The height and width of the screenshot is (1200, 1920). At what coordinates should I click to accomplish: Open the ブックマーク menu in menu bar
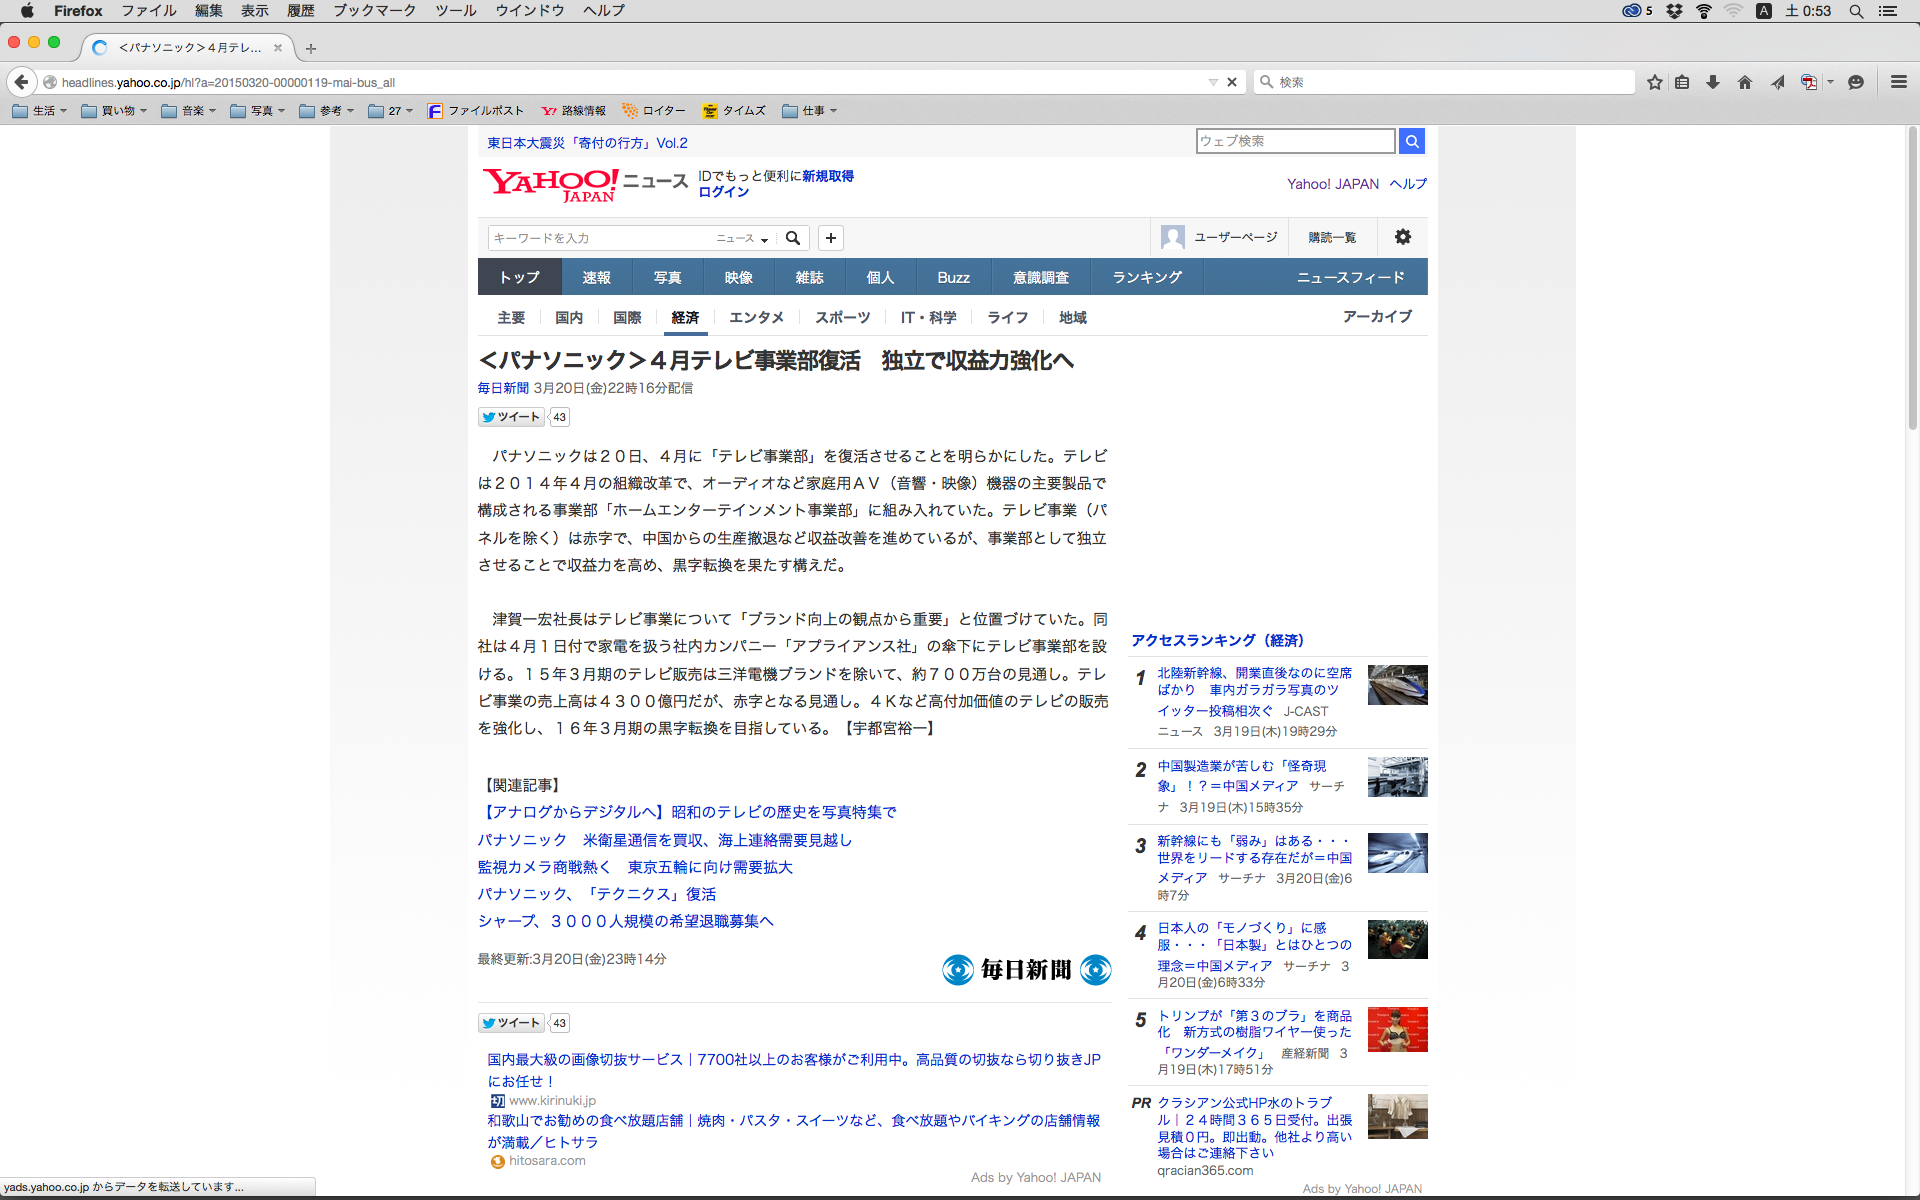coord(374,10)
